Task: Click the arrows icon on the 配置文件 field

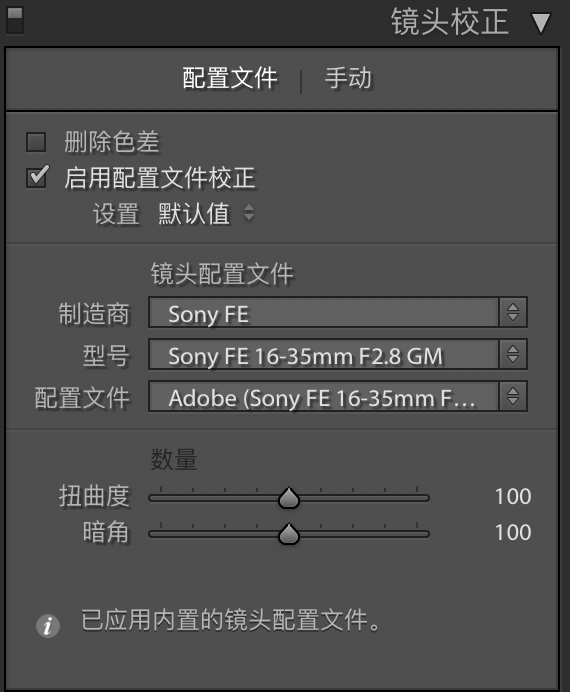Action: [513, 396]
